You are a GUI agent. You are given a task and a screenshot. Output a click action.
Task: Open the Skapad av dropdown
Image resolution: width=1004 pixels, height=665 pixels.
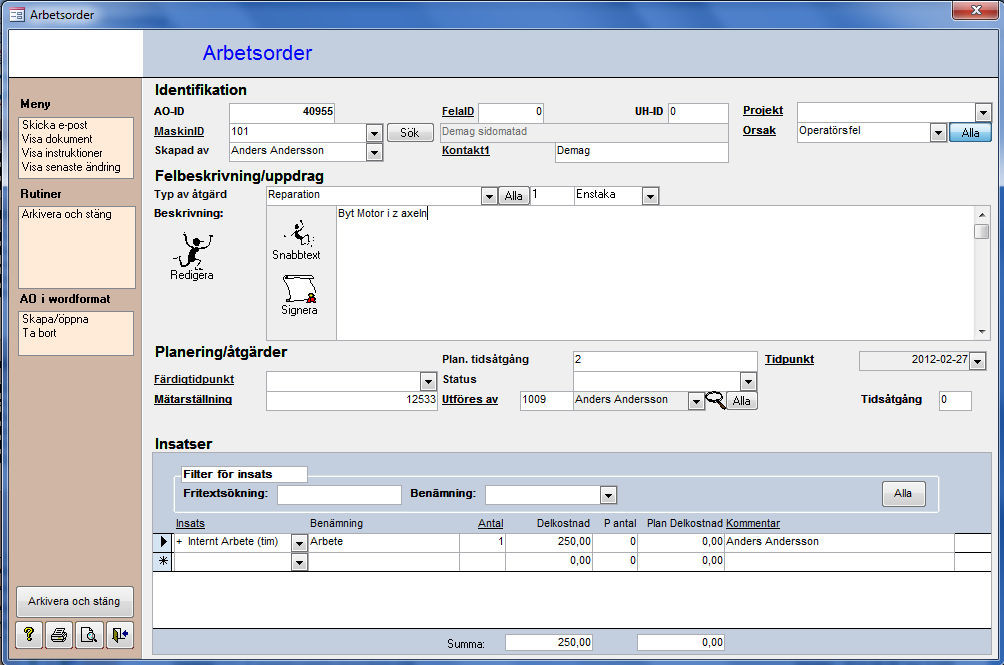click(375, 152)
